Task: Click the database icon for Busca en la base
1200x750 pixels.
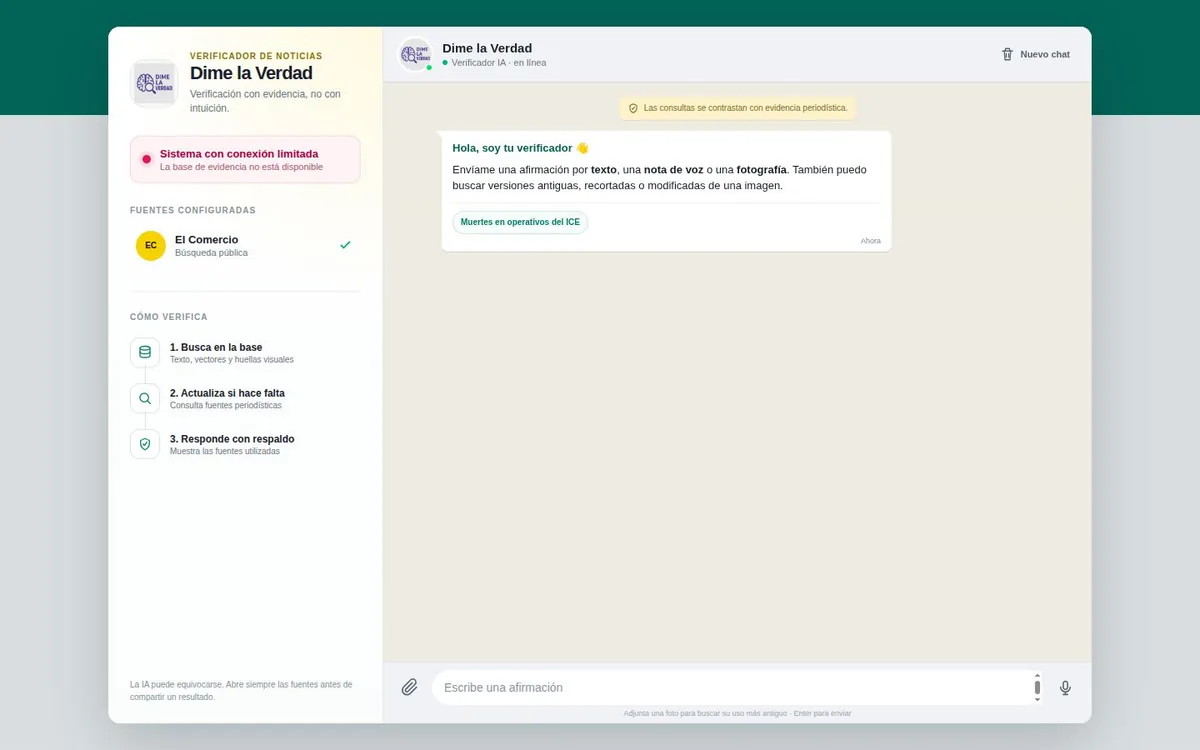Action: pos(145,352)
